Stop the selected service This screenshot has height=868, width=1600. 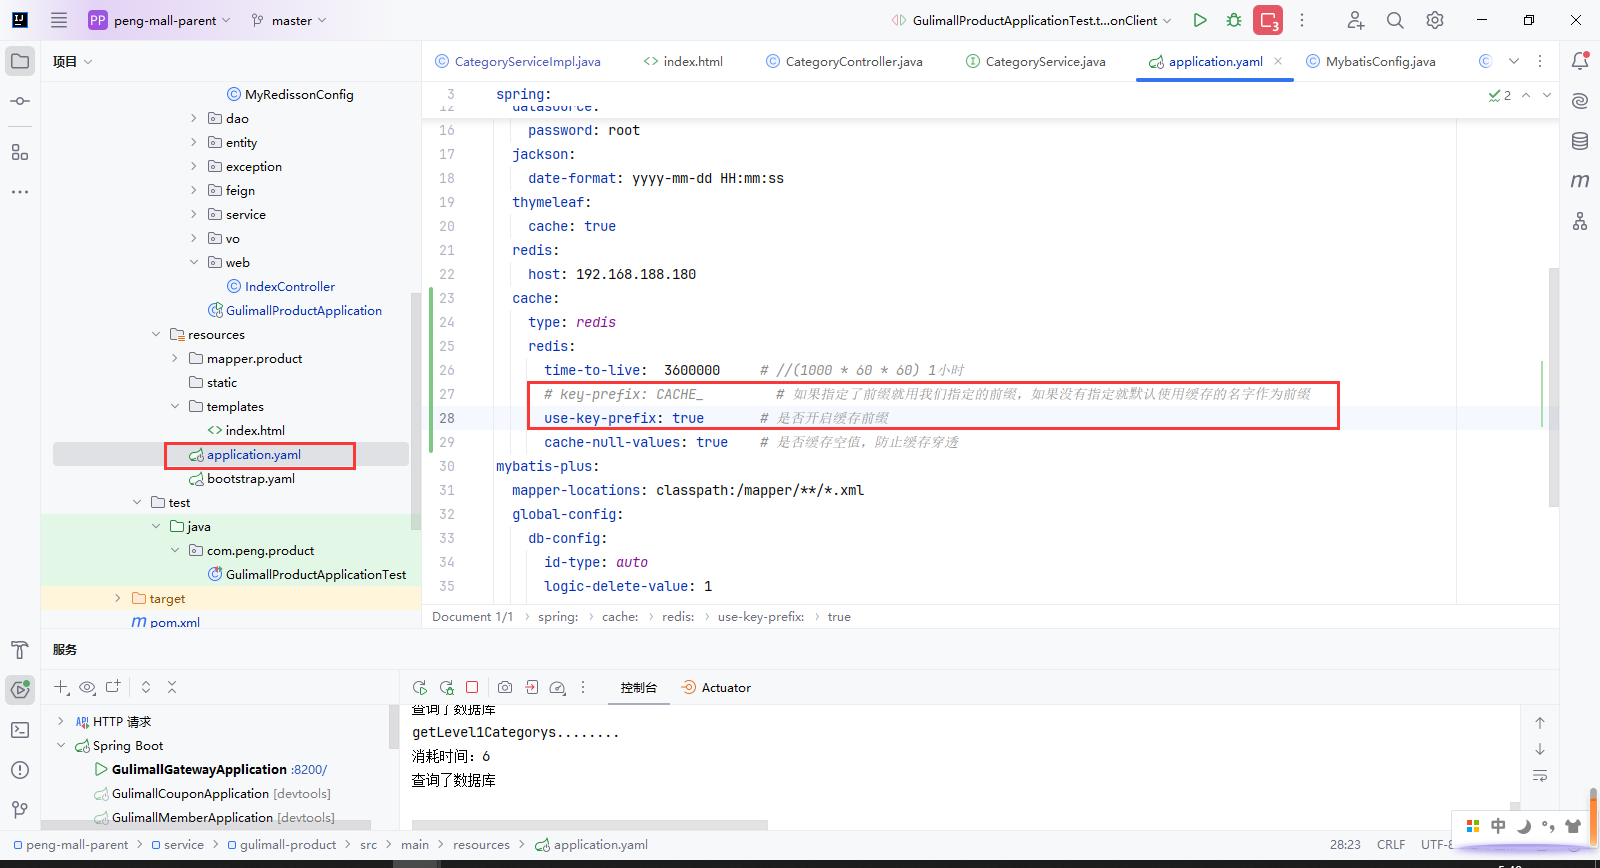click(472, 688)
